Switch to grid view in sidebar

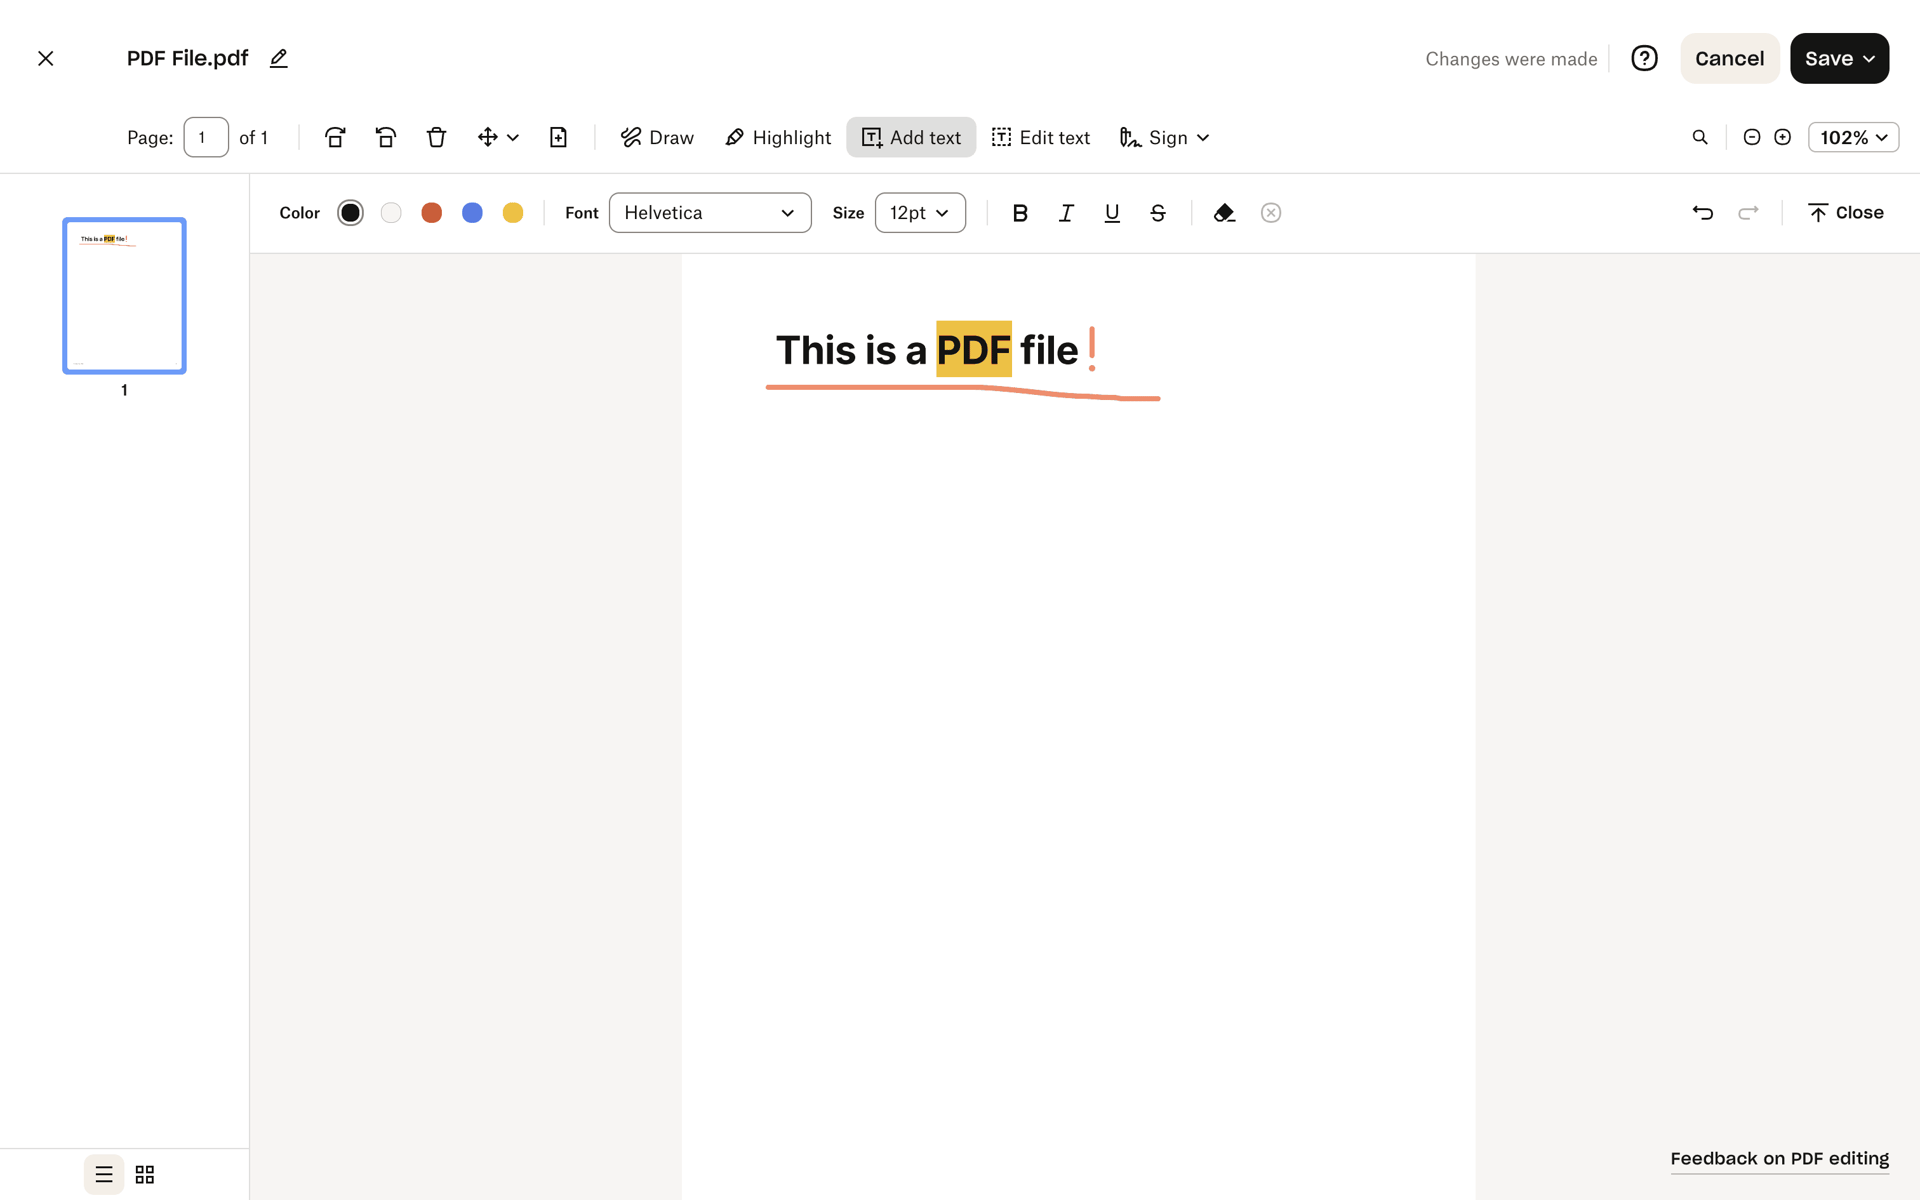coord(145,1174)
